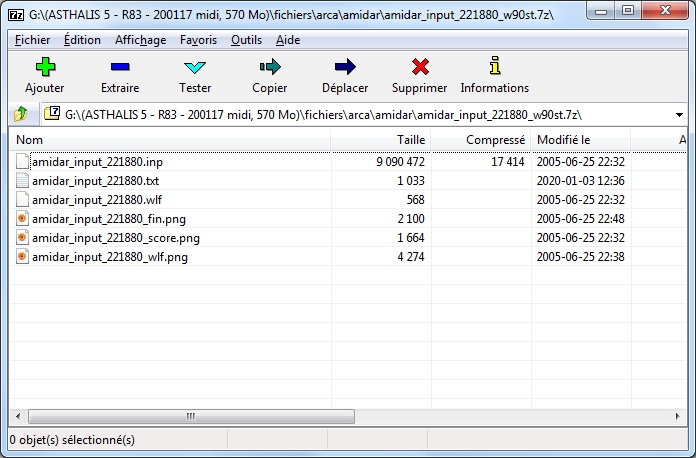Select amidar_input_221880.inp file
696x458 pixels.
click(96, 162)
